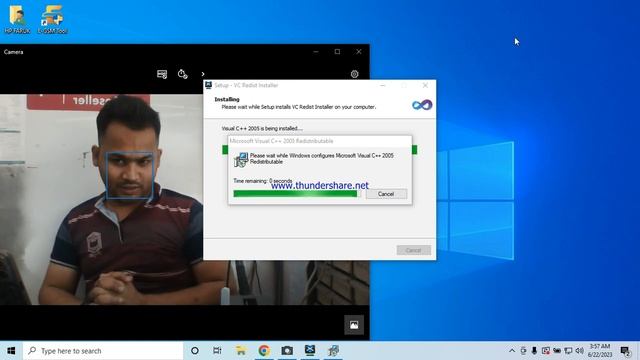
Task: Open the notification center icon
Action: click(625, 351)
